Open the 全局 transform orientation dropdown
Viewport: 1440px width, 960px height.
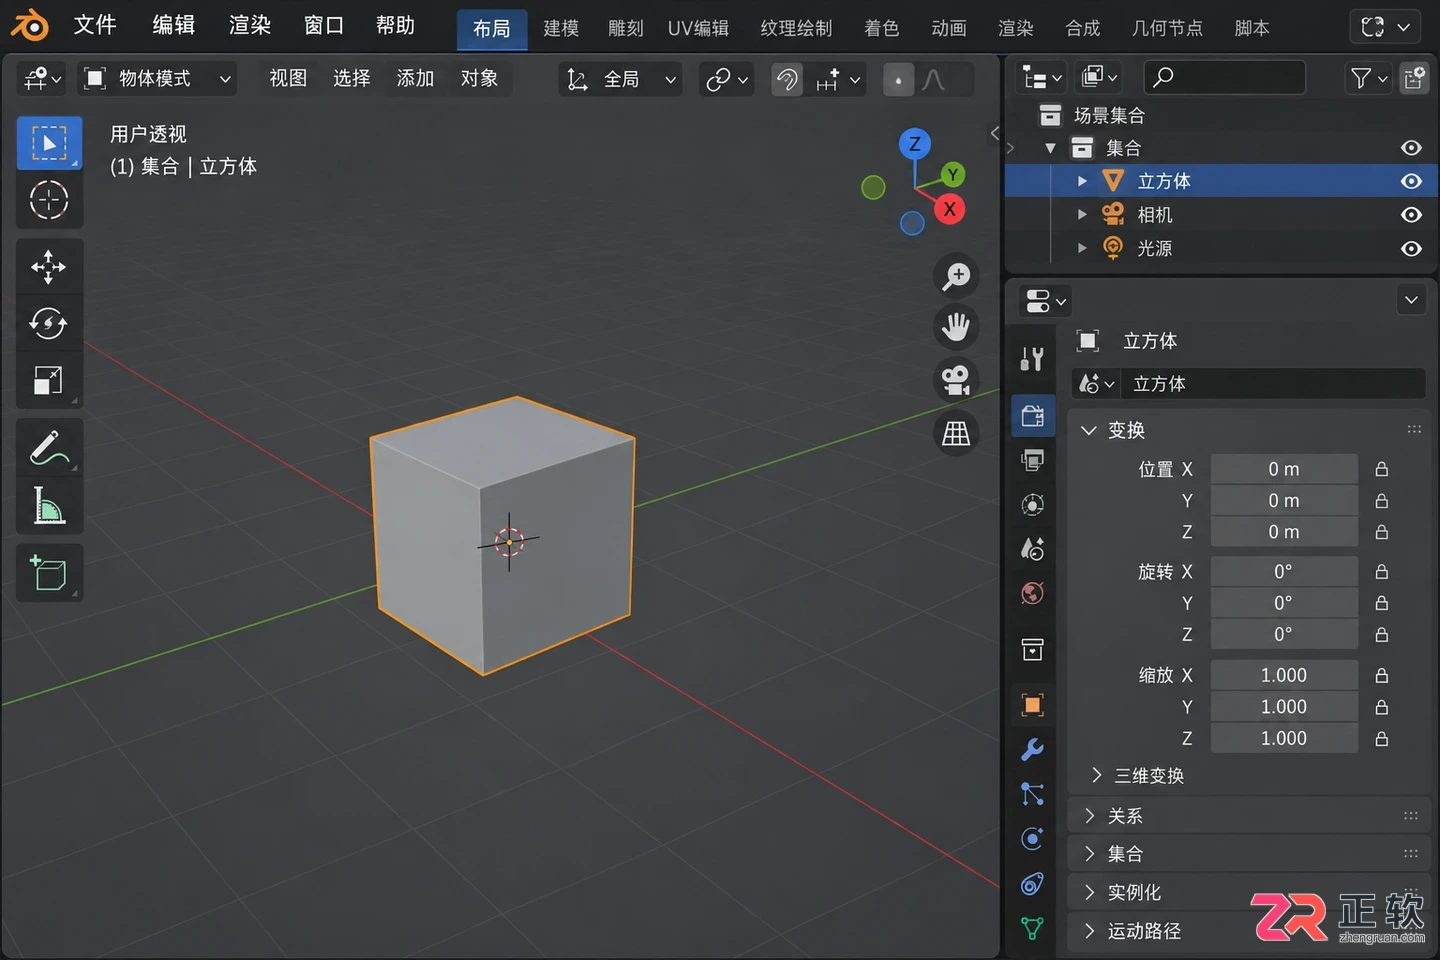click(620, 79)
